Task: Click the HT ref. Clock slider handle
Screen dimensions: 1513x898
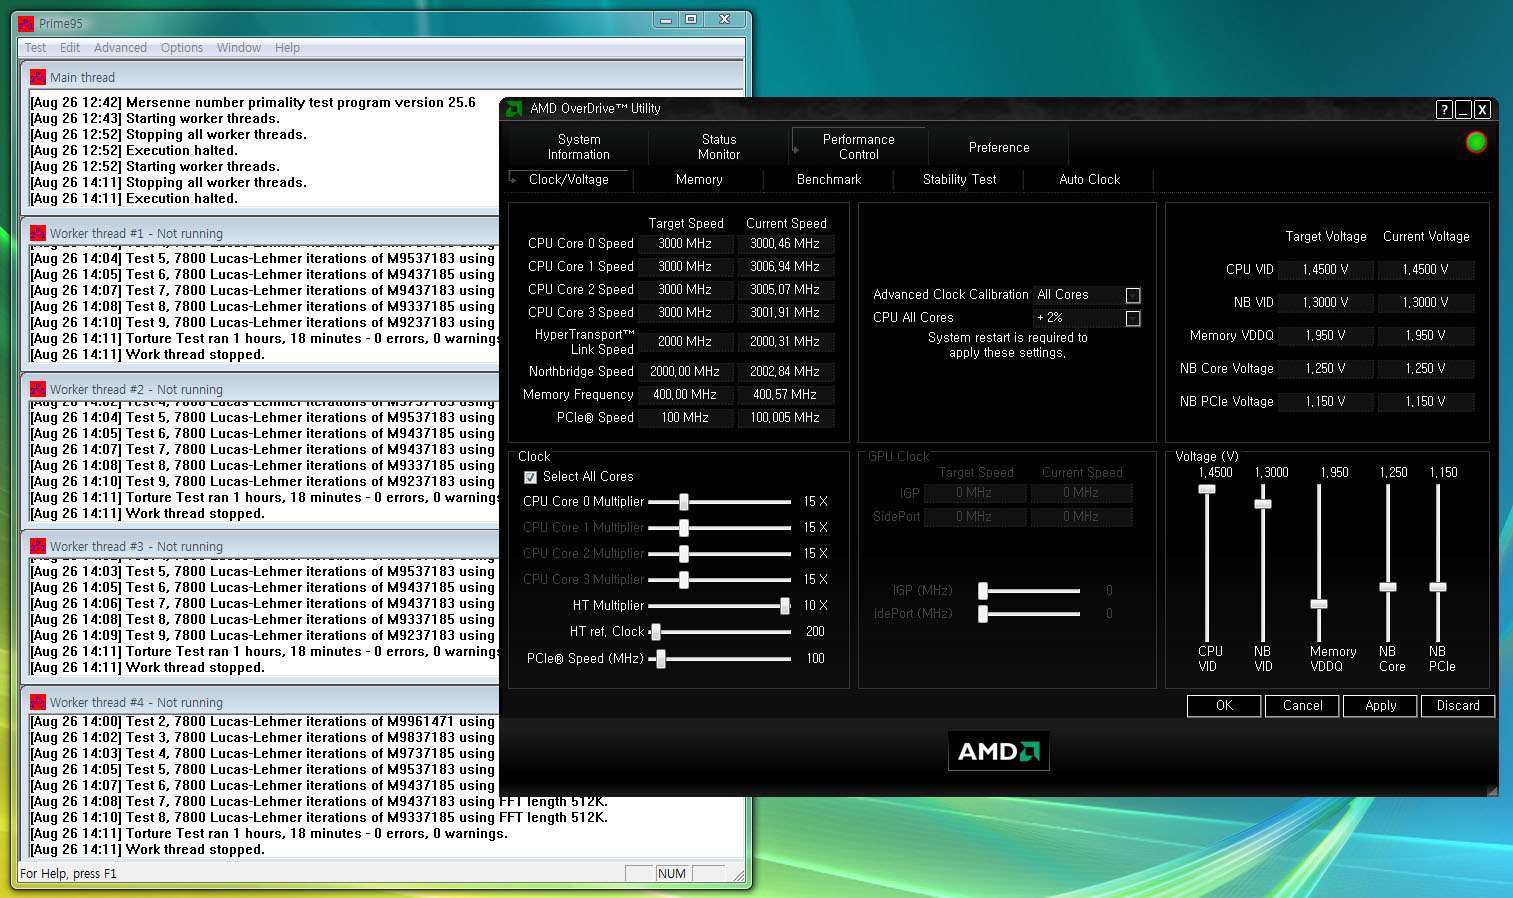Action: tap(656, 632)
